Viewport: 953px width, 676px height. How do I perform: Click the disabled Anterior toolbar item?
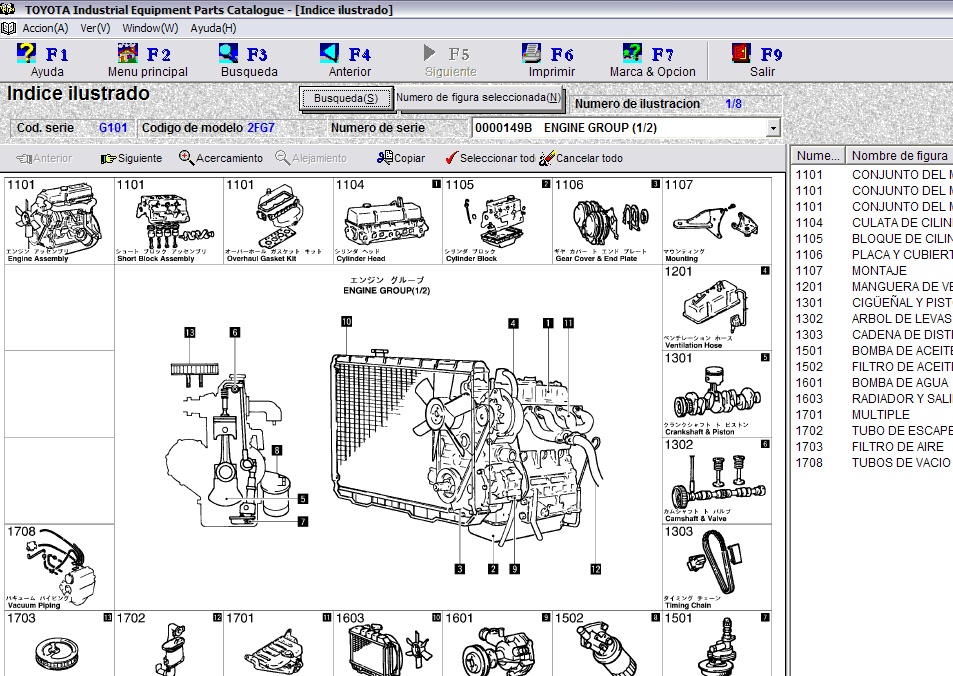click(44, 158)
